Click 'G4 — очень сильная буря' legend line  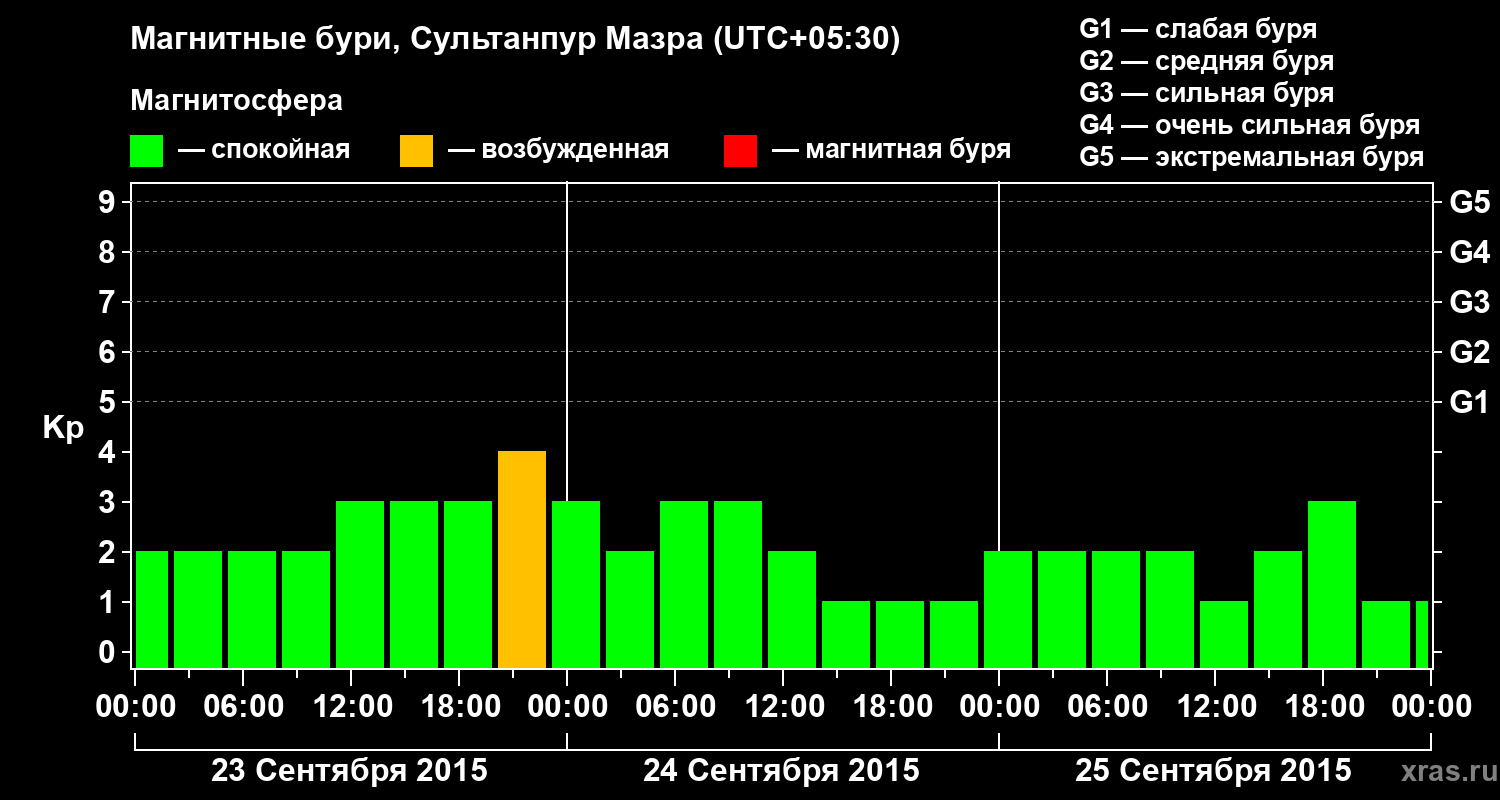pos(1250,125)
